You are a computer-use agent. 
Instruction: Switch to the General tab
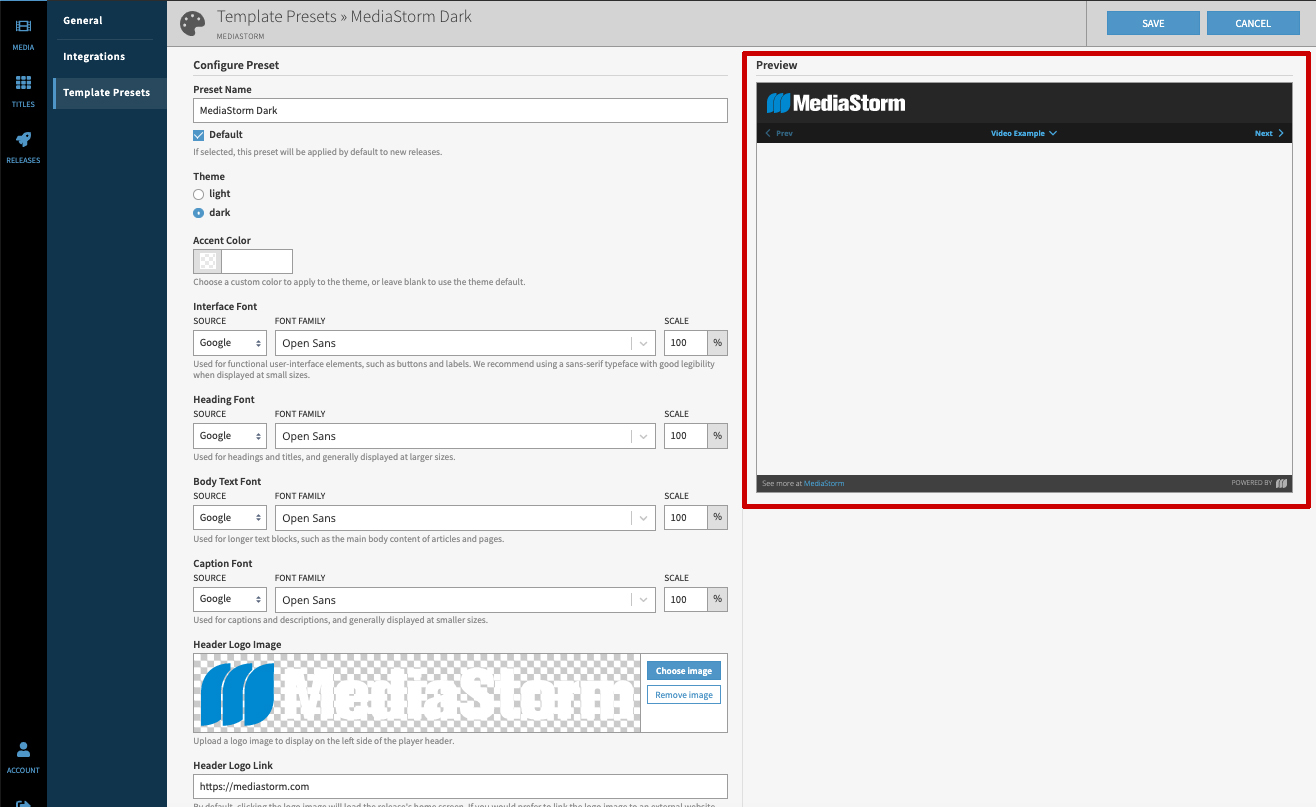pyautogui.click(x=81, y=20)
